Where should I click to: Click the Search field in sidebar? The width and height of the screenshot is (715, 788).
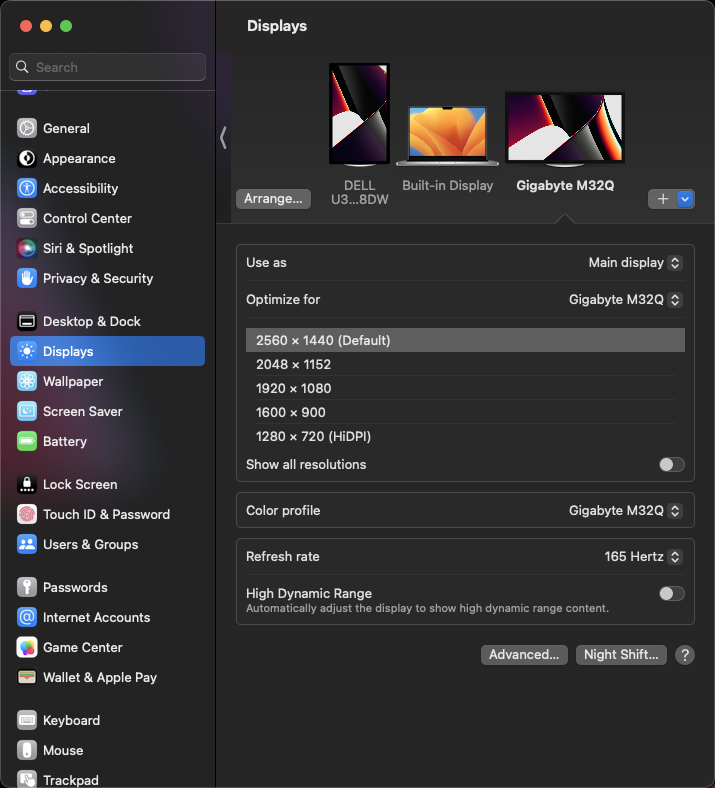click(x=108, y=67)
